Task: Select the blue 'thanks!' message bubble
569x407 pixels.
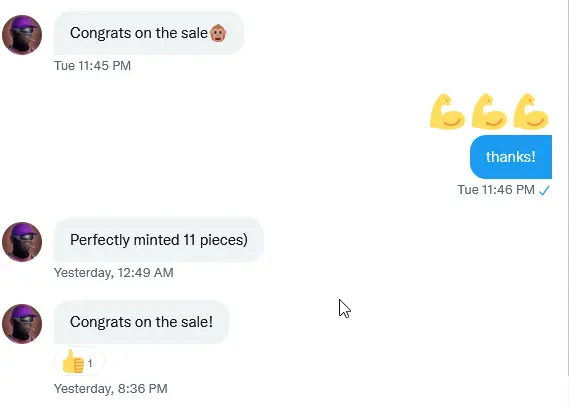Action: pyautogui.click(x=511, y=157)
